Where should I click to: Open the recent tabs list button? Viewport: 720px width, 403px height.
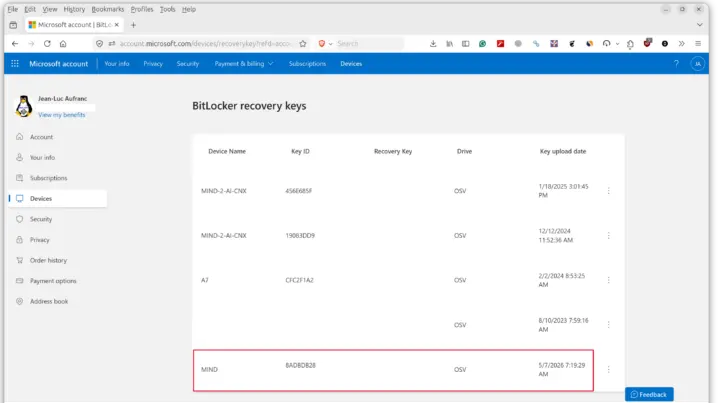13,25
